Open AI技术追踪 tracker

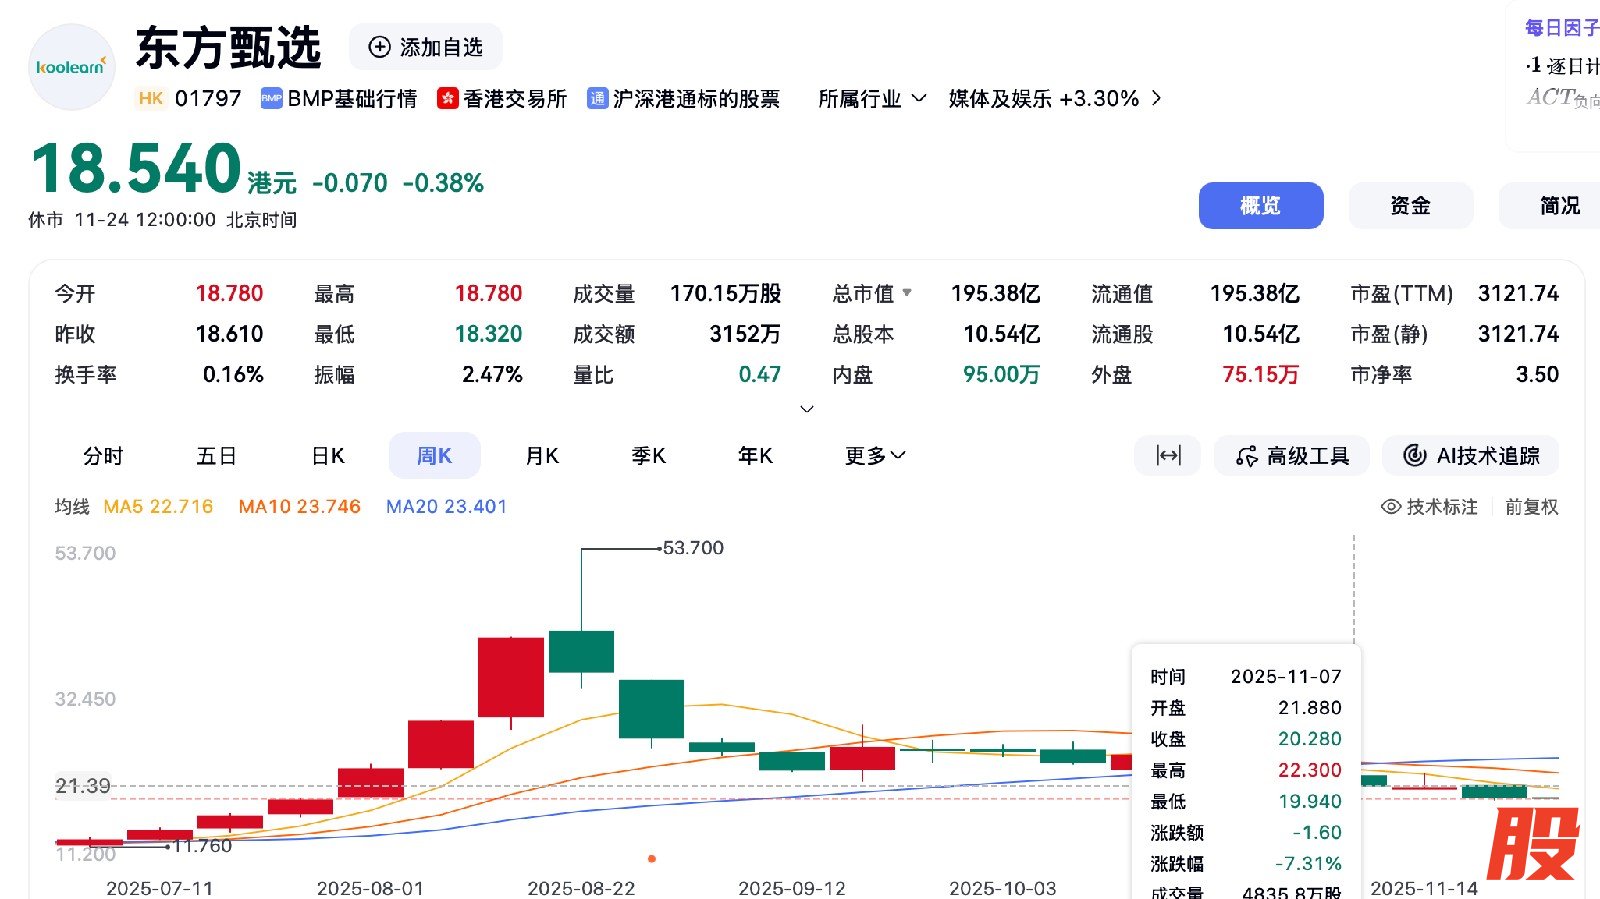pos(1470,456)
